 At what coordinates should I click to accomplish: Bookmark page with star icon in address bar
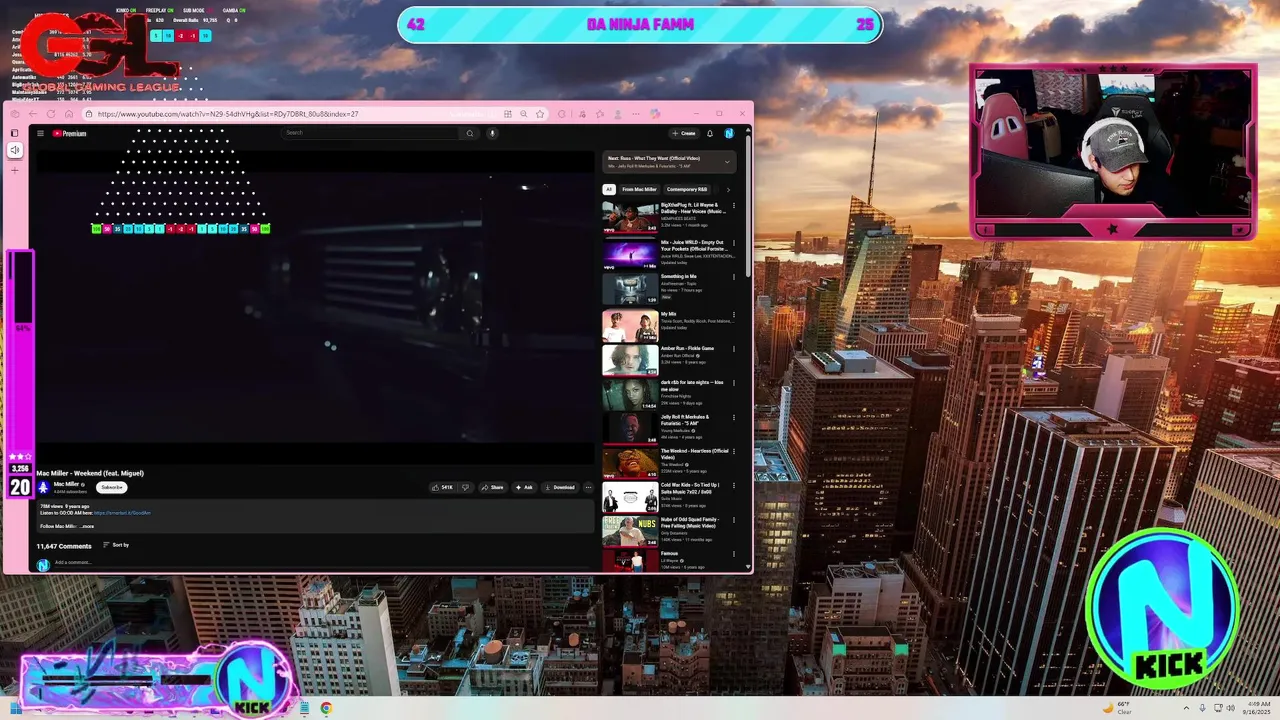[540, 114]
